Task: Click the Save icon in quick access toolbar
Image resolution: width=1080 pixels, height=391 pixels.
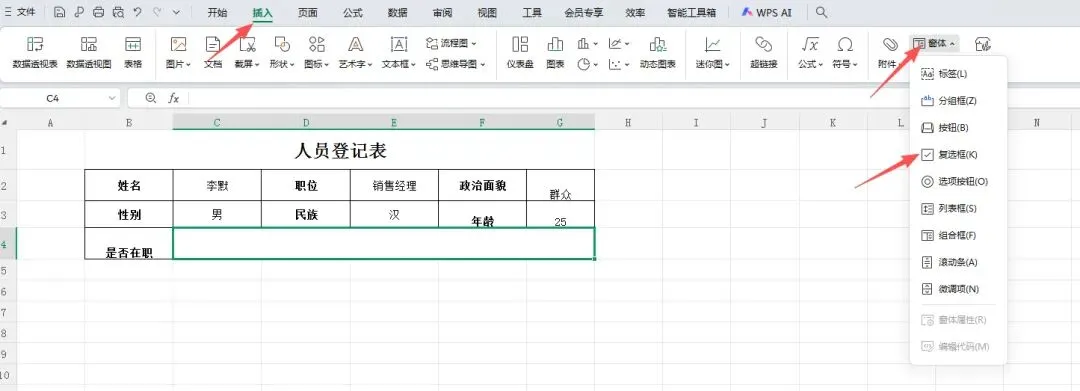Action: coord(59,12)
